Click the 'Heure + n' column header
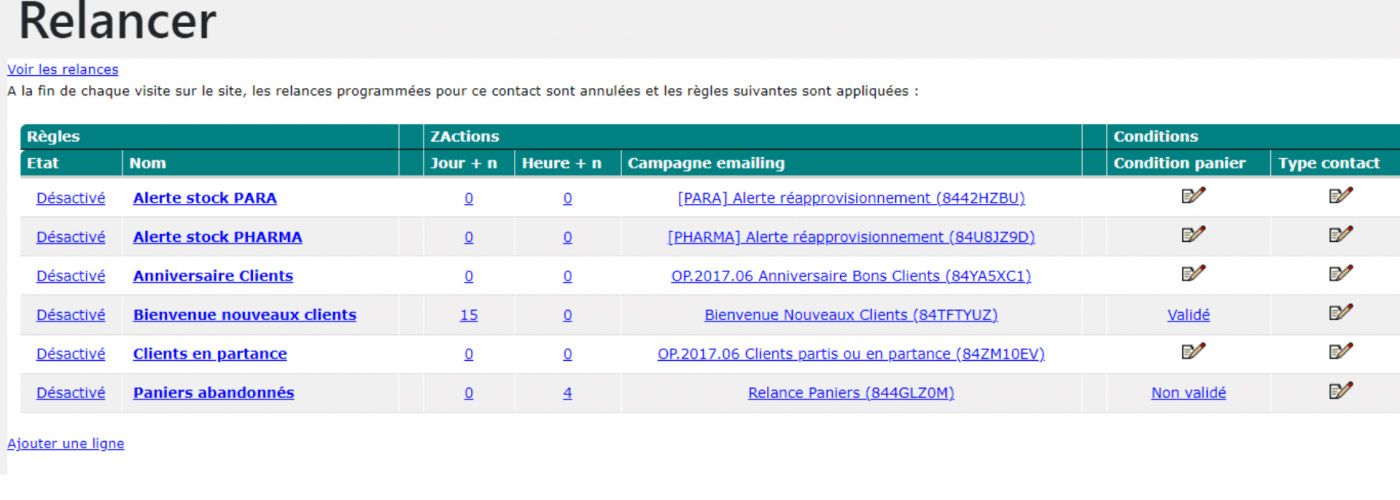The height and width of the screenshot is (500, 1400). (x=562, y=163)
